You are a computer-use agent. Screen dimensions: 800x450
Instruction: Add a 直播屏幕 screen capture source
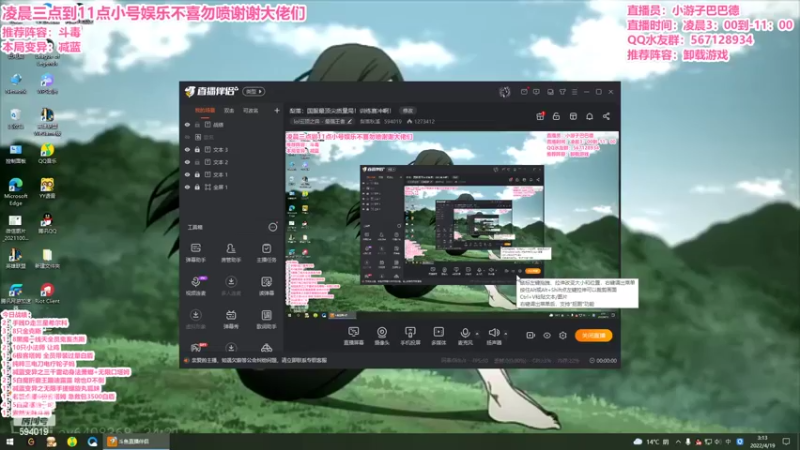(x=354, y=336)
